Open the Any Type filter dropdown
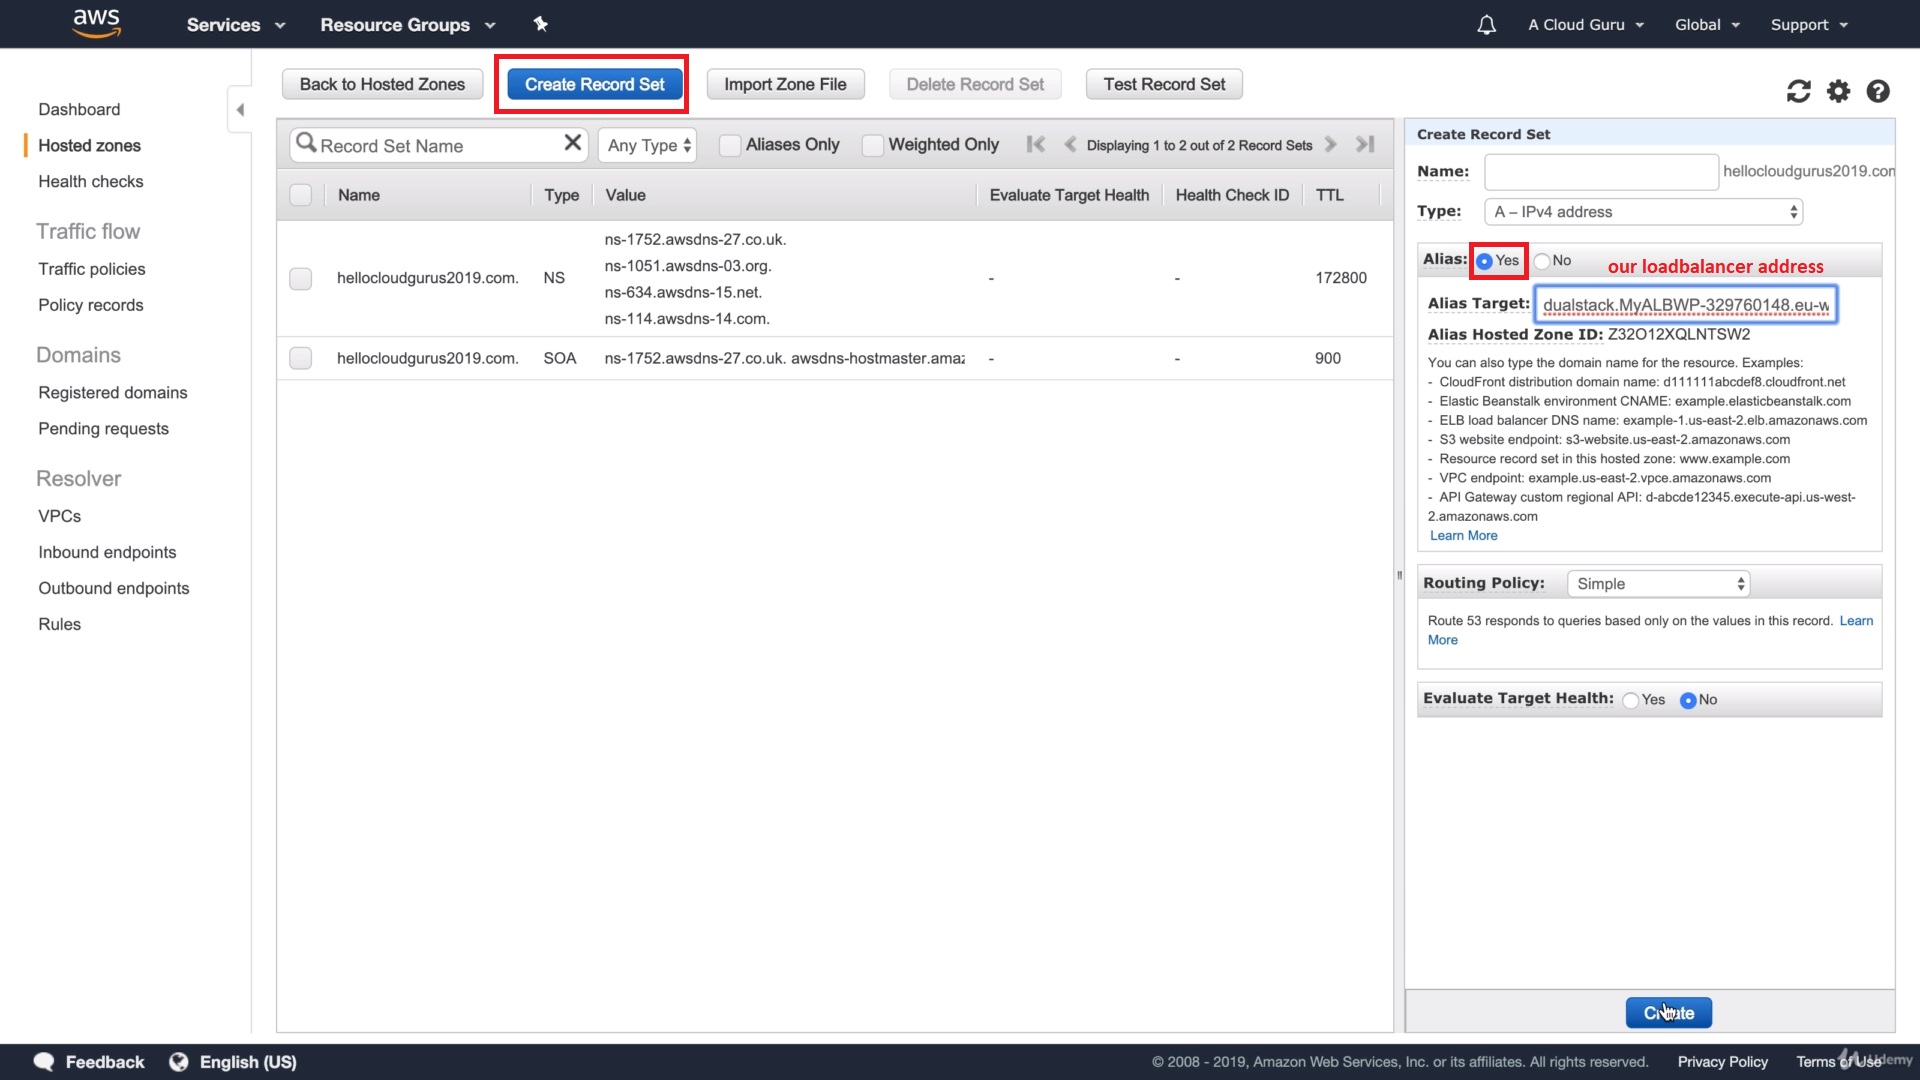The height and width of the screenshot is (1080, 1920). (647, 145)
